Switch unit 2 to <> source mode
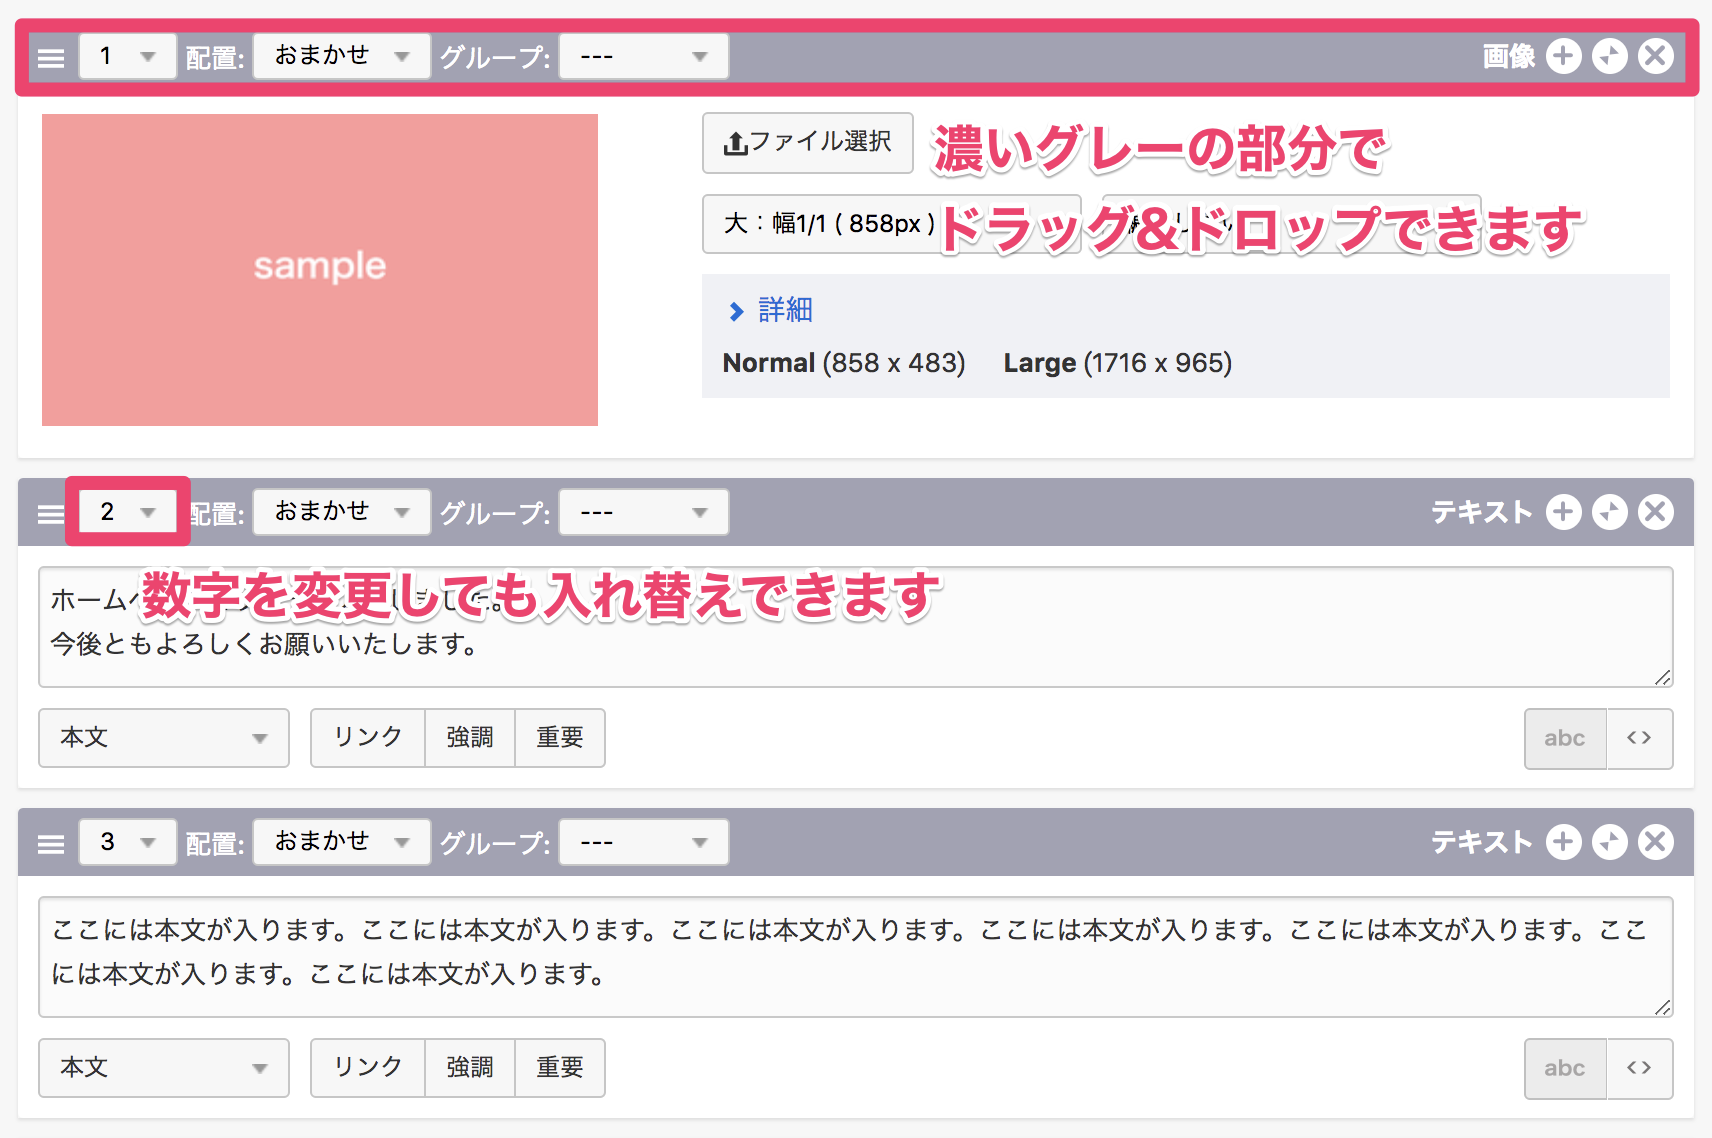Image resolution: width=1712 pixels, height=1138 pixels. click(x=1639, y=738)
